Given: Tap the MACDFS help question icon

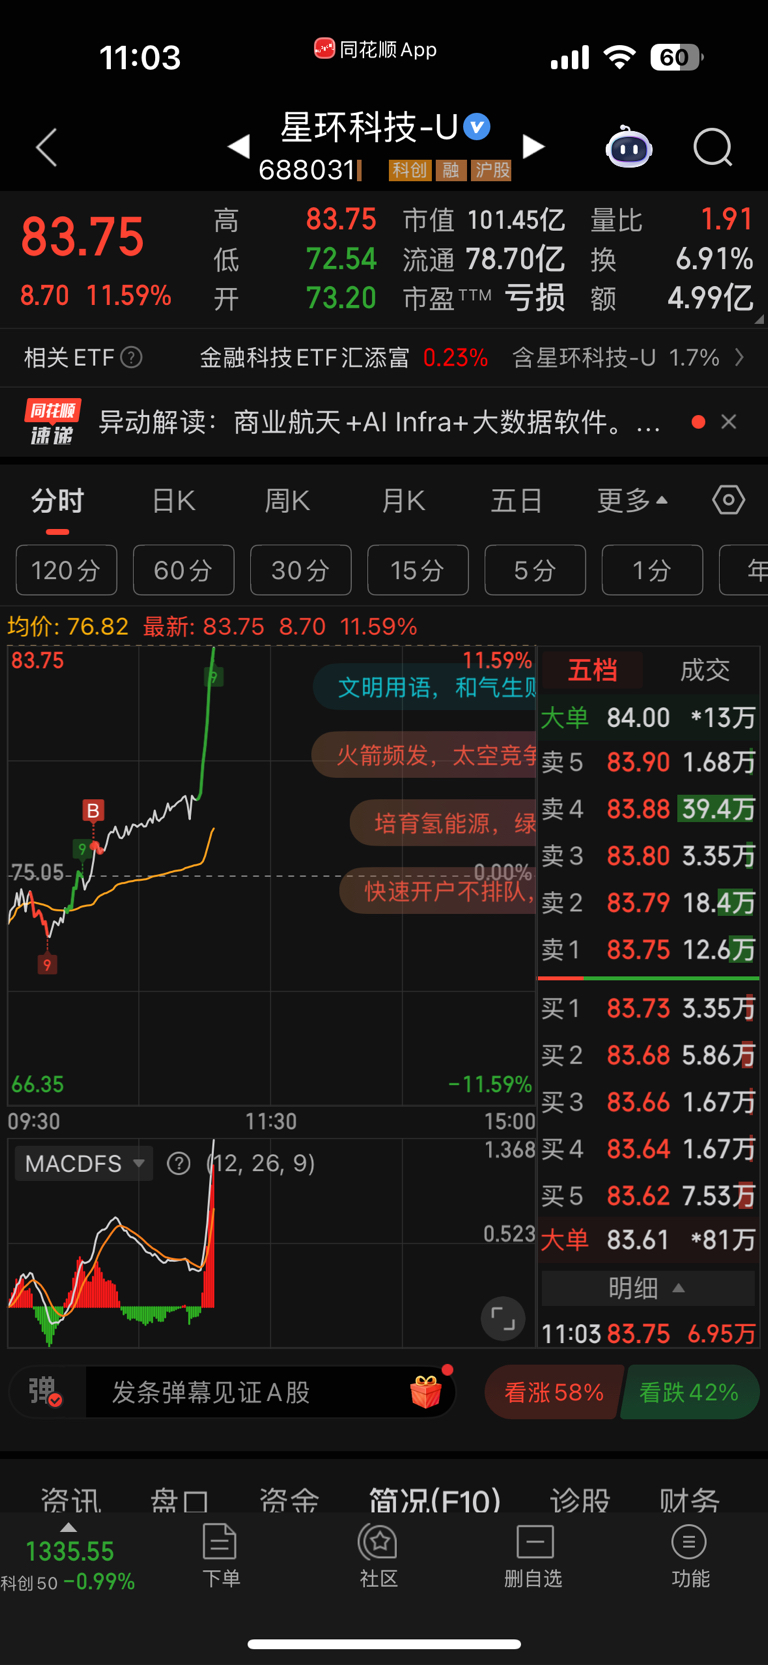Looking at the screenshot, I should coord(179,1163).
